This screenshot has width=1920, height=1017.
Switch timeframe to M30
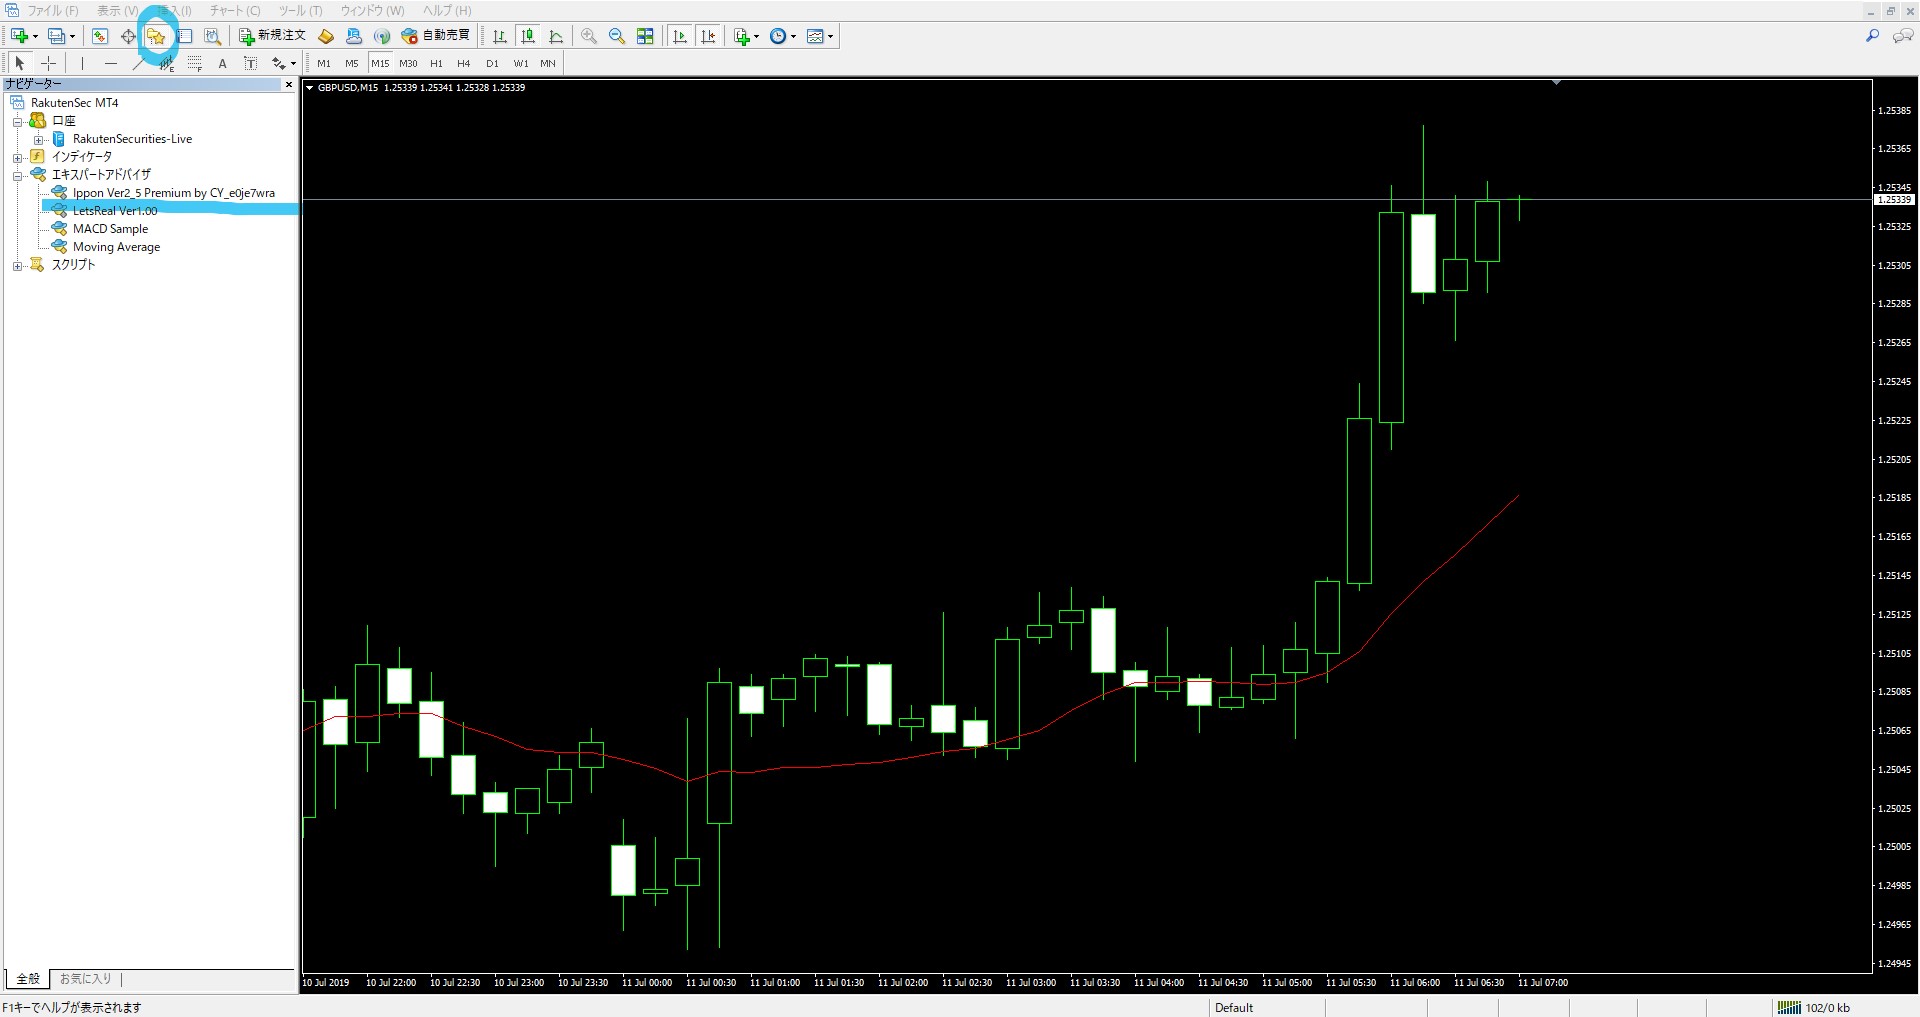408,63
